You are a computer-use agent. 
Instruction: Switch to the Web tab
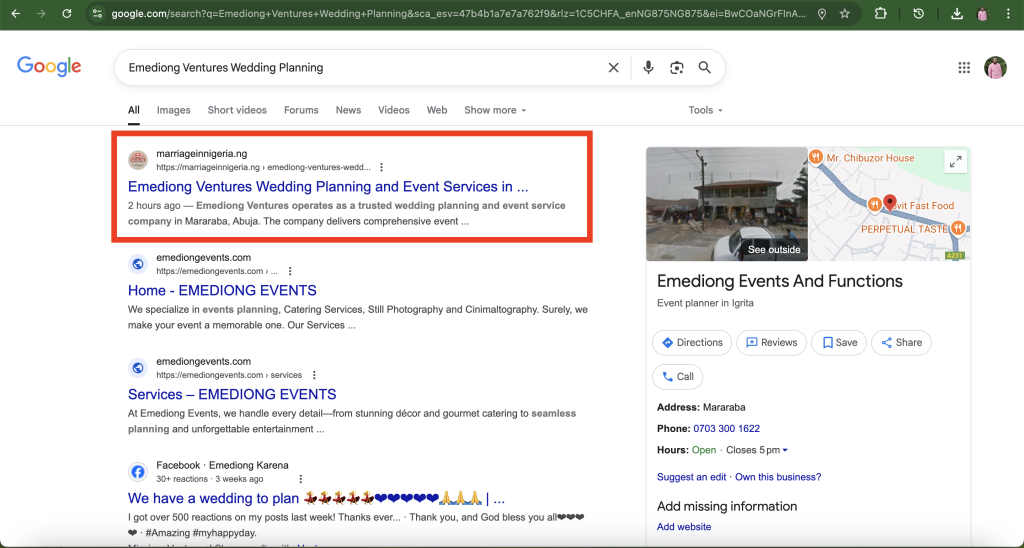(437, 110)
